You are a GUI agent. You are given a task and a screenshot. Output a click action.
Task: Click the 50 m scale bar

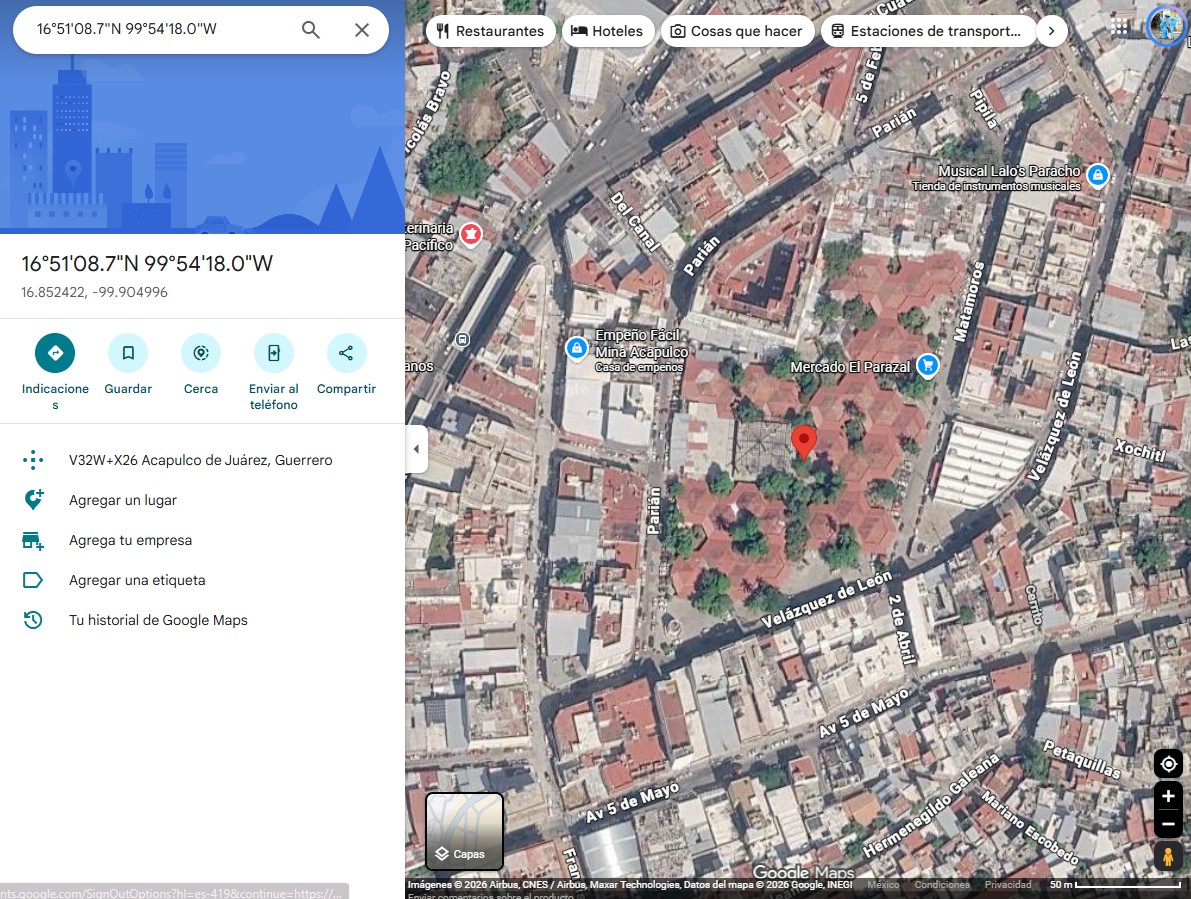tap(1115, 885)
